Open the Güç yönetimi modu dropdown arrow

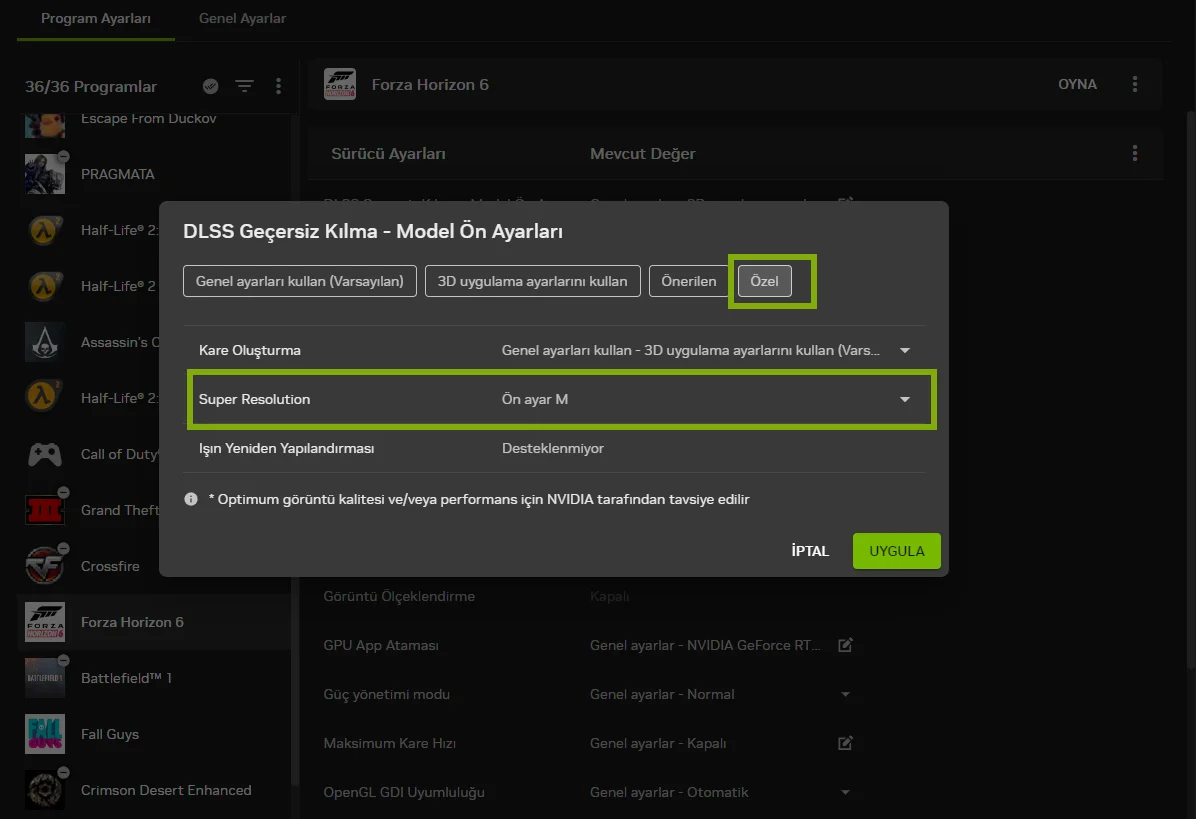[x=845, y=694]
